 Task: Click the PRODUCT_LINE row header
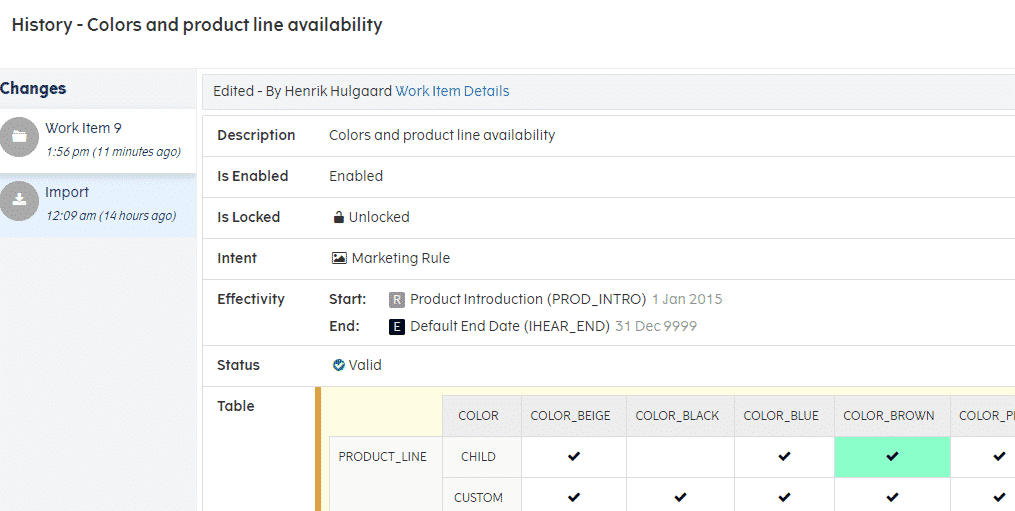[x=382, y=457]
